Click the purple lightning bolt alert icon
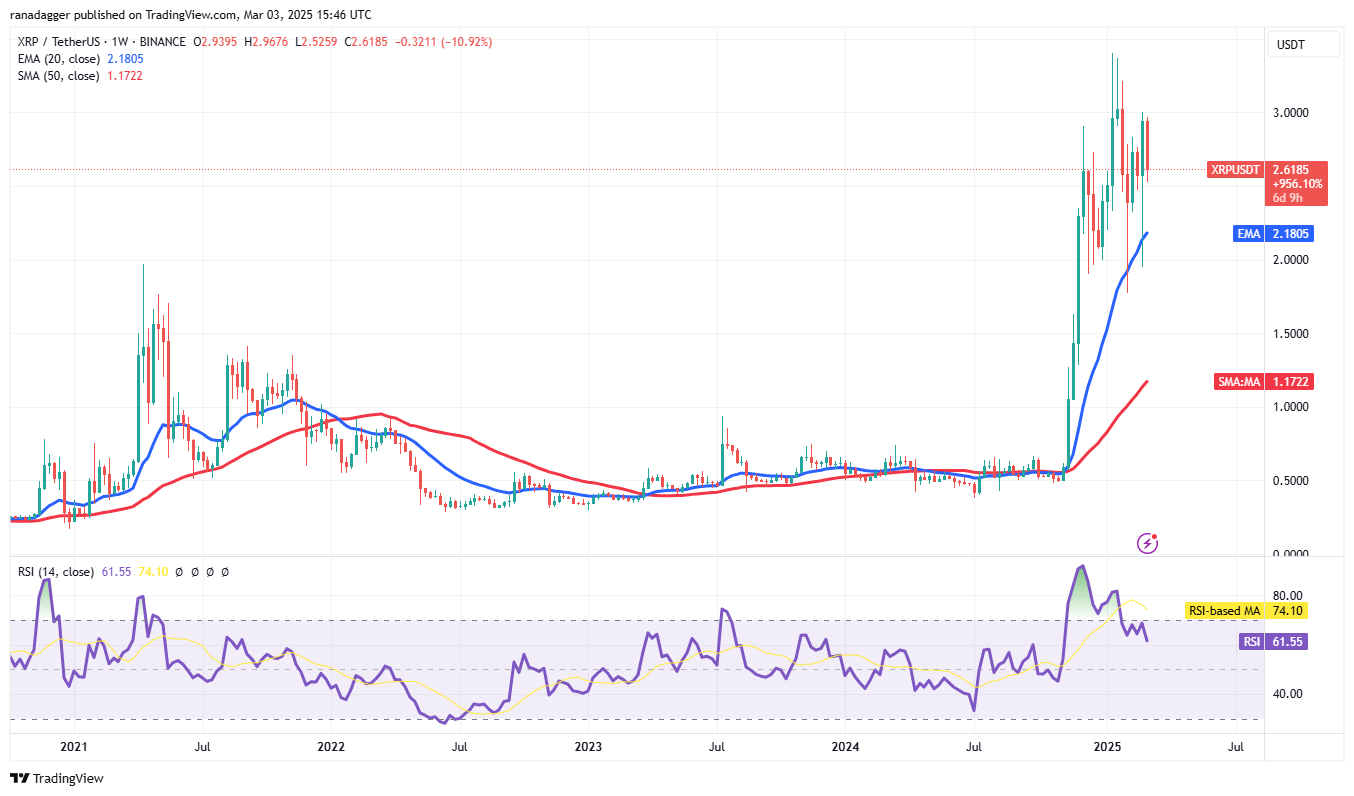Viewport: 1354px width, 796px height. click(1149, 543)
